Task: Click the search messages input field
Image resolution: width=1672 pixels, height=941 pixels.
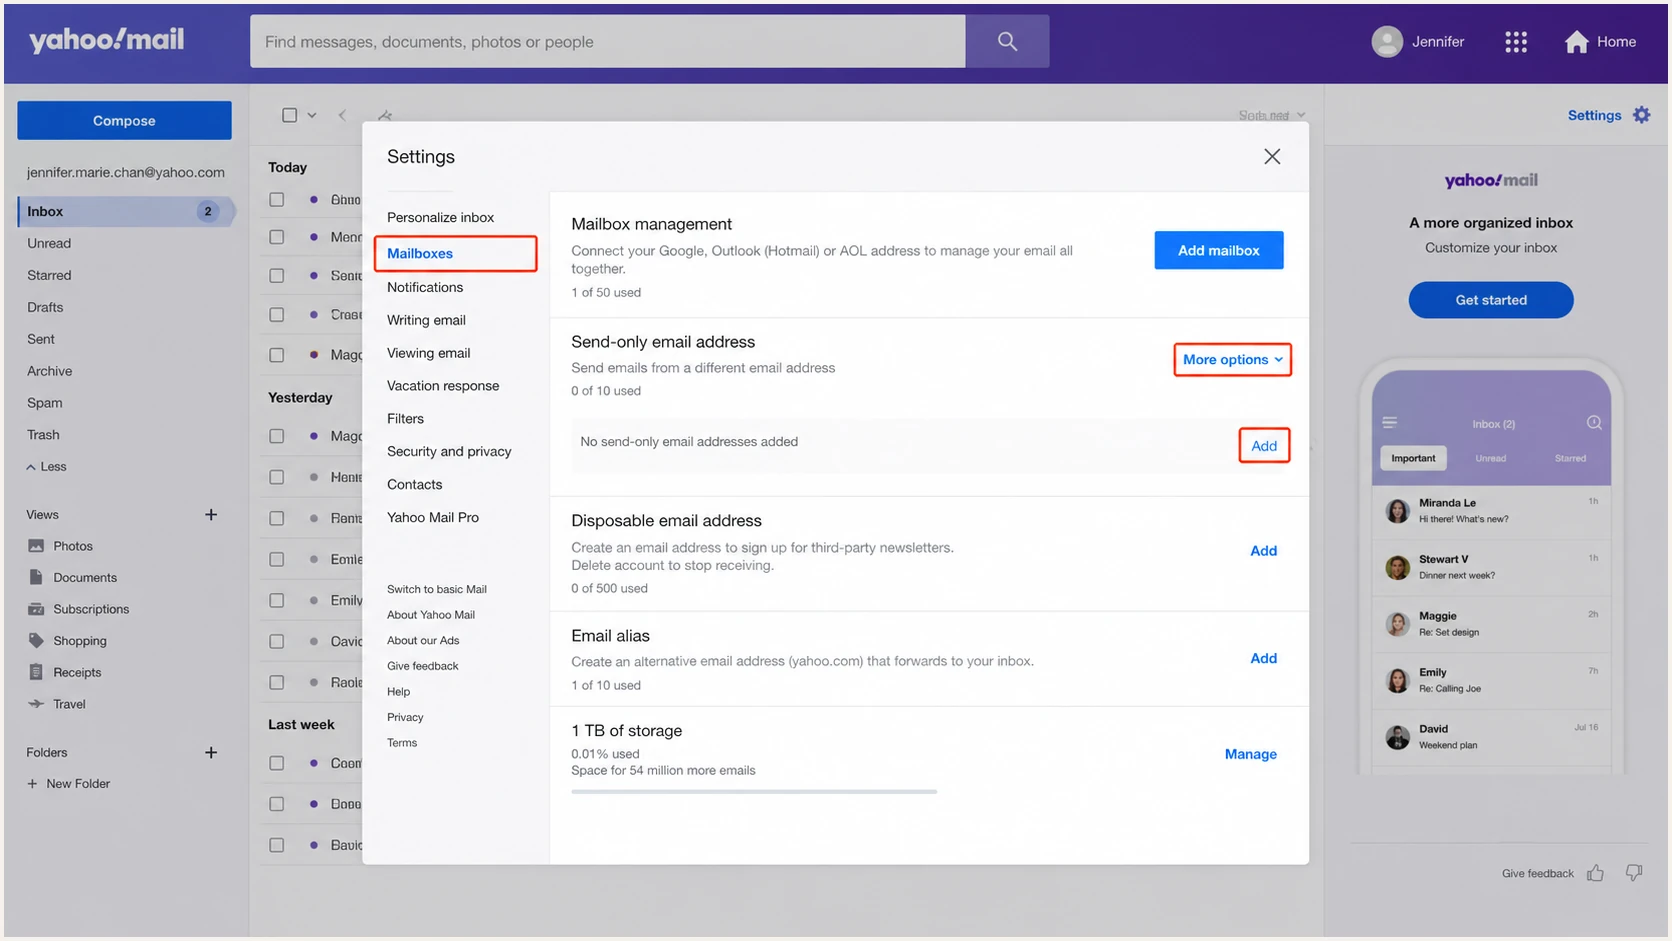Action: 608,41
